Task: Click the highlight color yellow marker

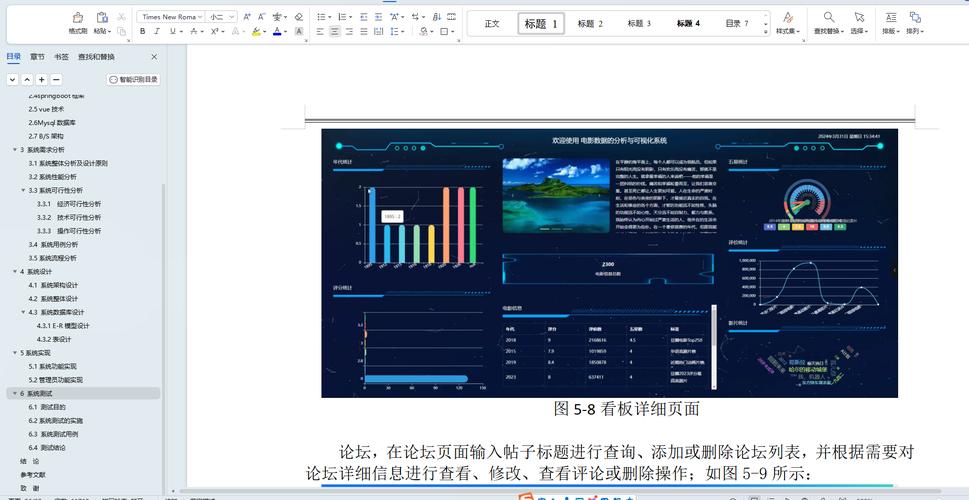Action: click(256, 31)
